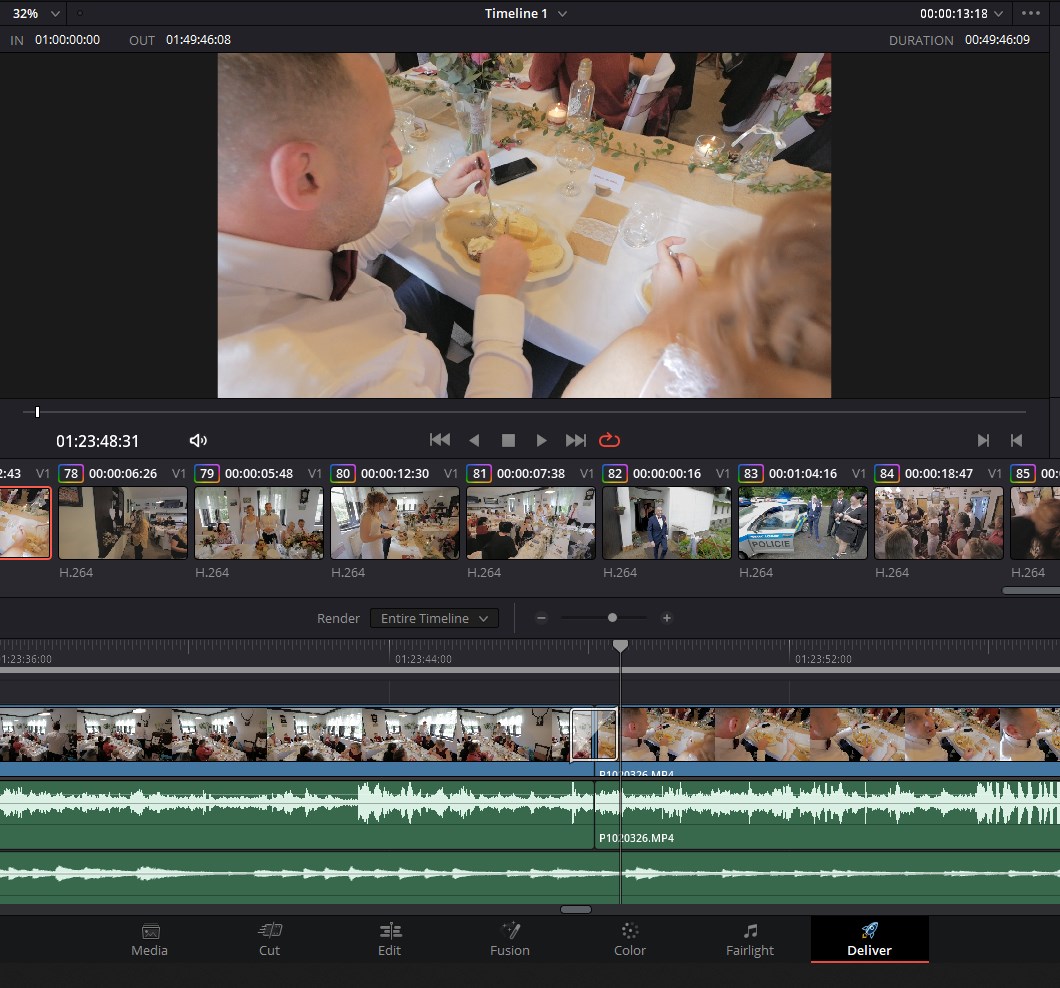Image resolution: width=1060 pixels, height=988 pixels.
Task: Click the timeline horizontal scrollbar handle
Action: pyautogui.click(x=576, y=910)
